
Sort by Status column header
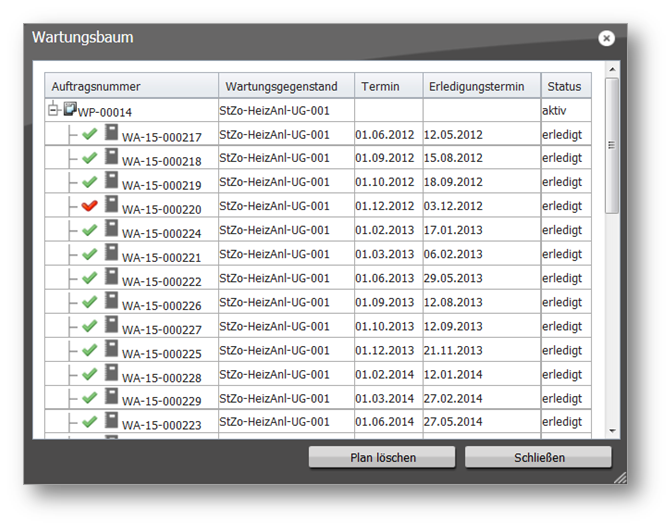[x=566, y=86]
